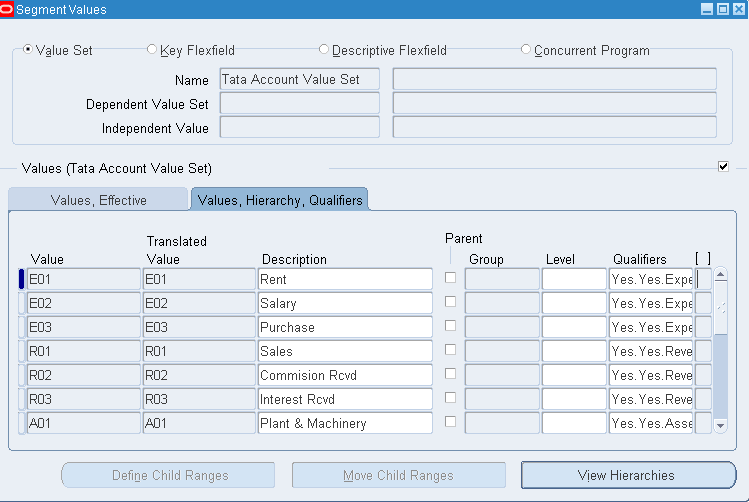The image size is (749, 502).
Task: Select the record indicator for row E02
Action: pyautogui.click(x=22, y=303)
